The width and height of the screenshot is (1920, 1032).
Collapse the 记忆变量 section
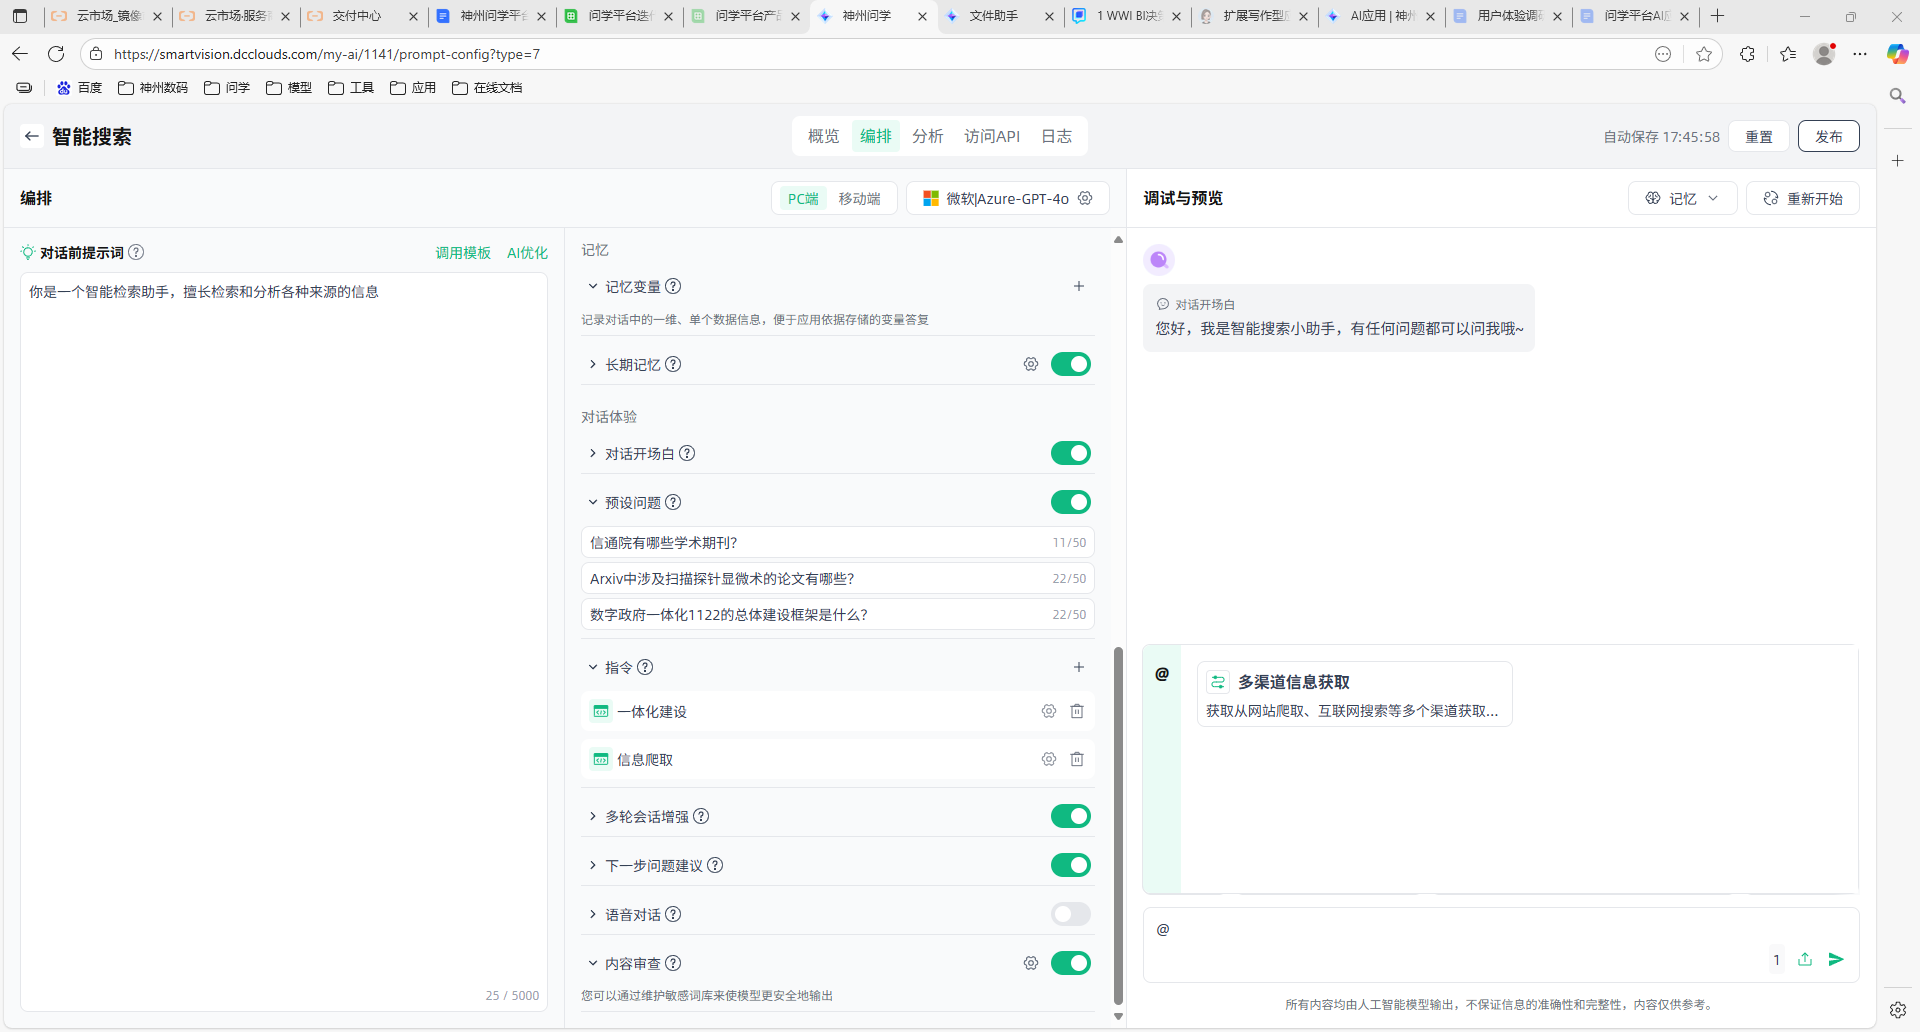(592, 286)
